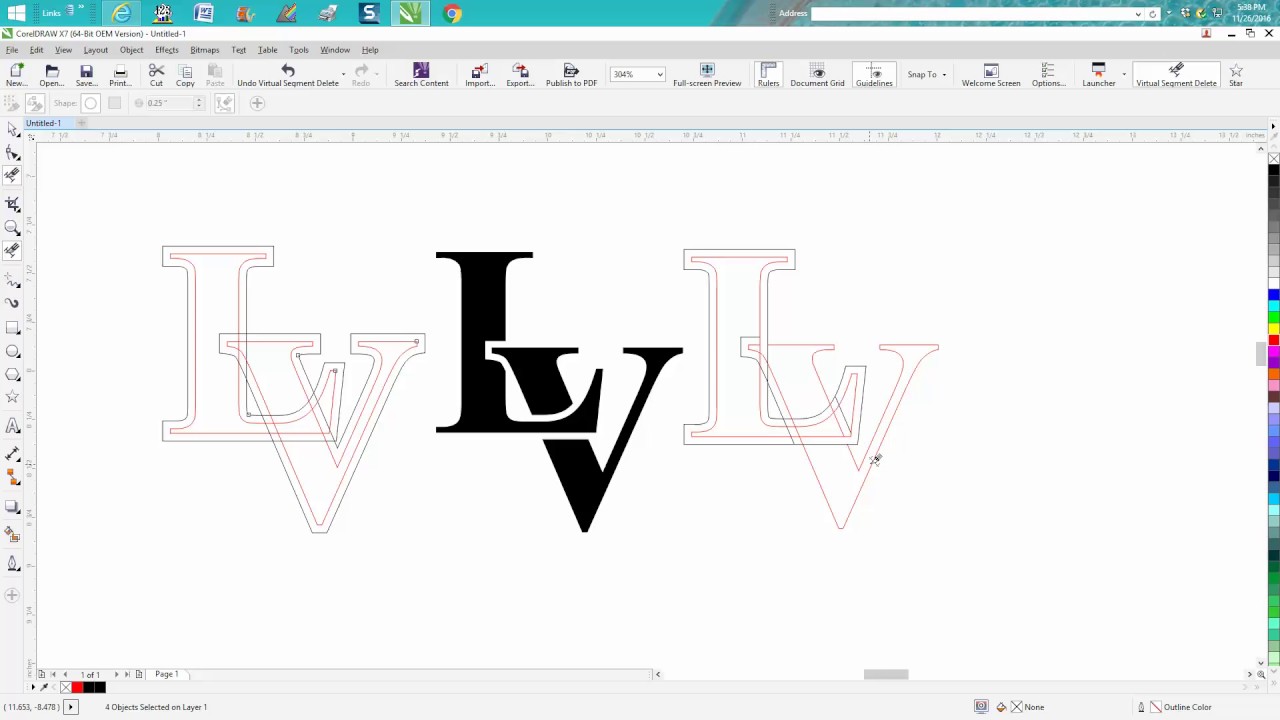Open the Tools menu

299,50
